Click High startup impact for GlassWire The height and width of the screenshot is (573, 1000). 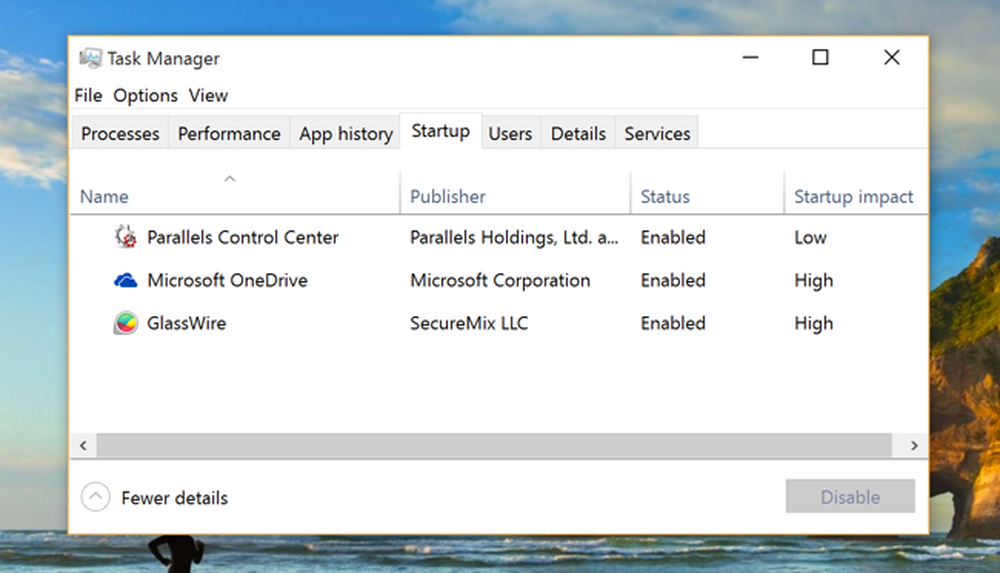[814, 324]
